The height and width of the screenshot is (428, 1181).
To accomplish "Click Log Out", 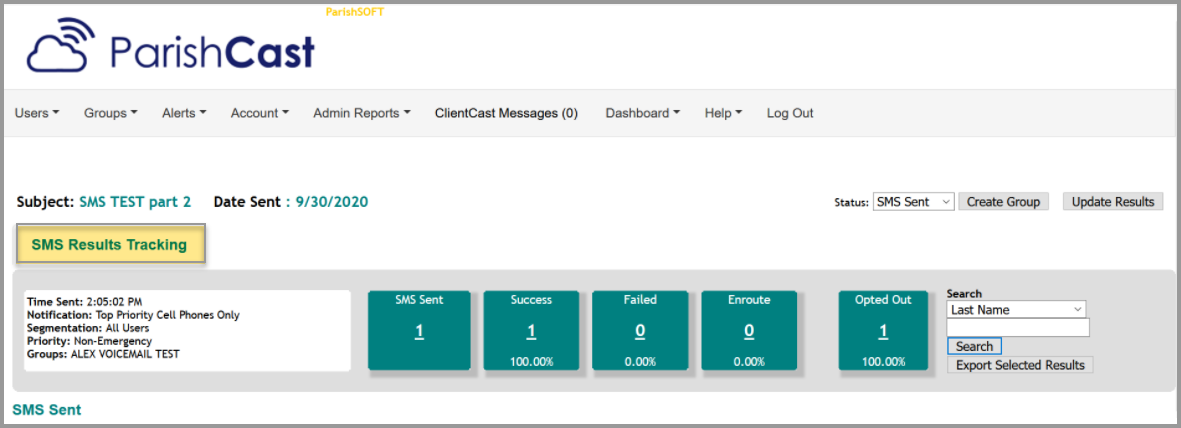I will [790, 113].
